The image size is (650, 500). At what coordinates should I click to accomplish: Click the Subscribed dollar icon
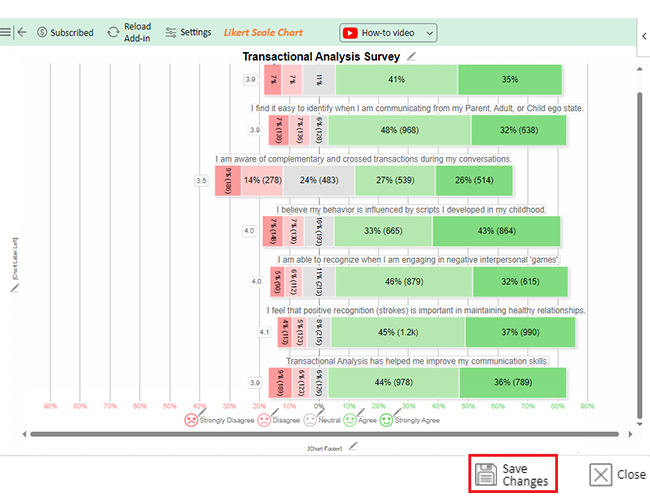click(x=42, y=32)
